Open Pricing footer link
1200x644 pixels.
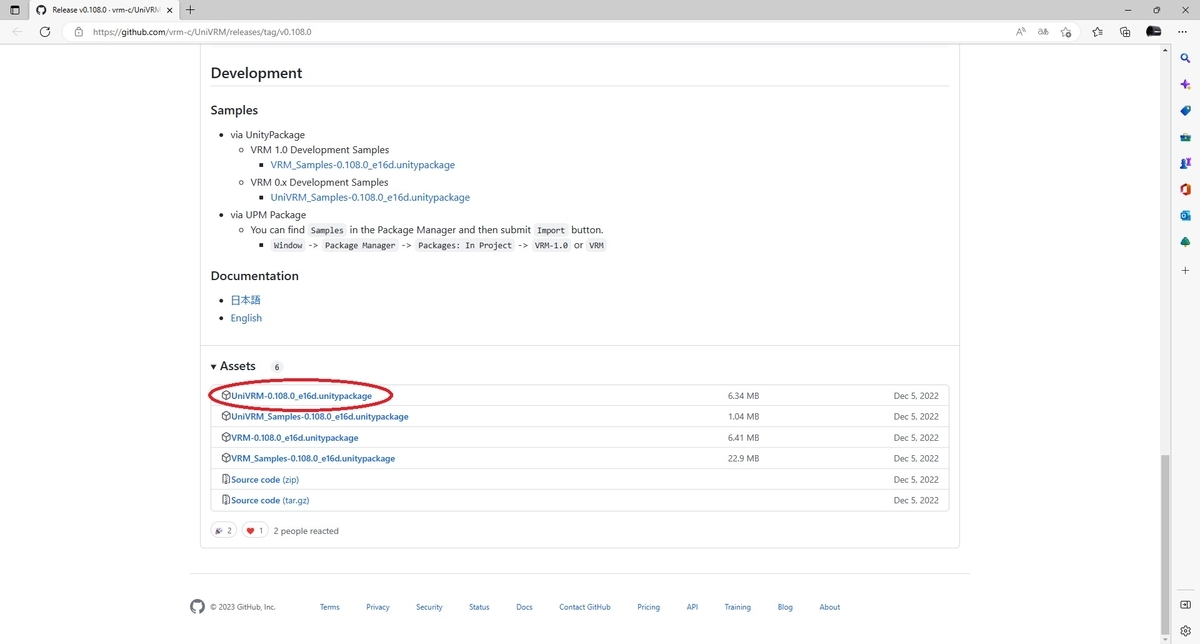[x=648, y=607]
